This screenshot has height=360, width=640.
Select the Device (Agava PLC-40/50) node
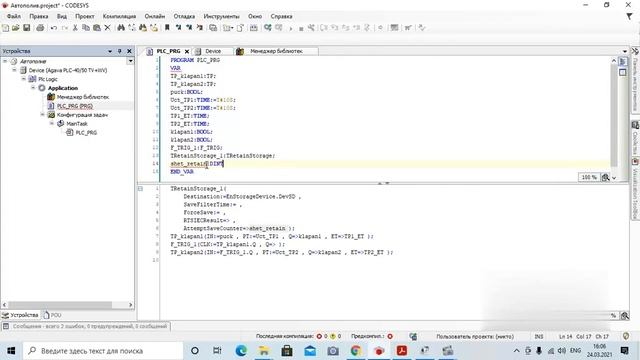(68, 70)
